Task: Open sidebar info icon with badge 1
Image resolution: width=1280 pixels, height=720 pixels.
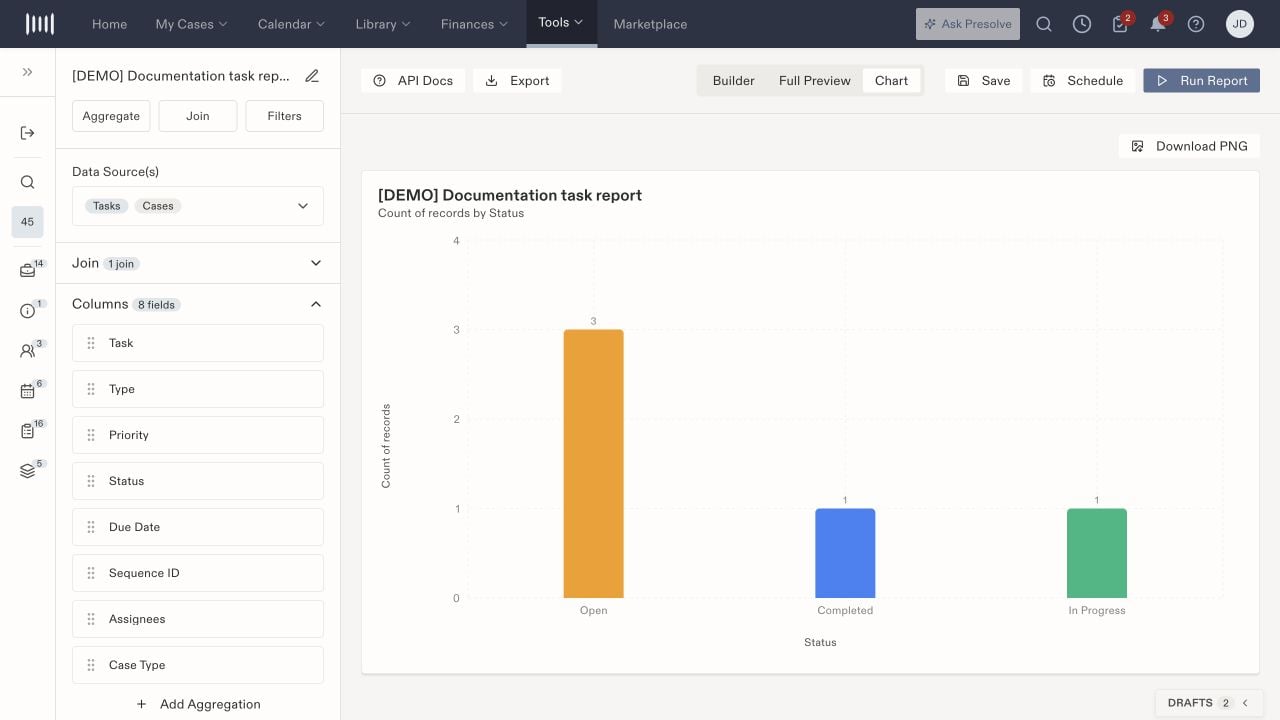Action: (x=28, y=311)
